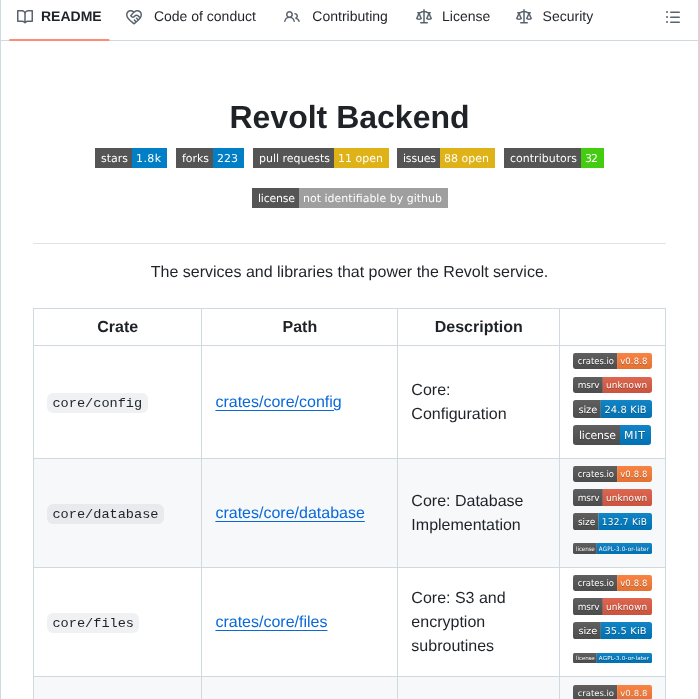
Task: Click the stars 1.8k badge
Action: point(131,158)
